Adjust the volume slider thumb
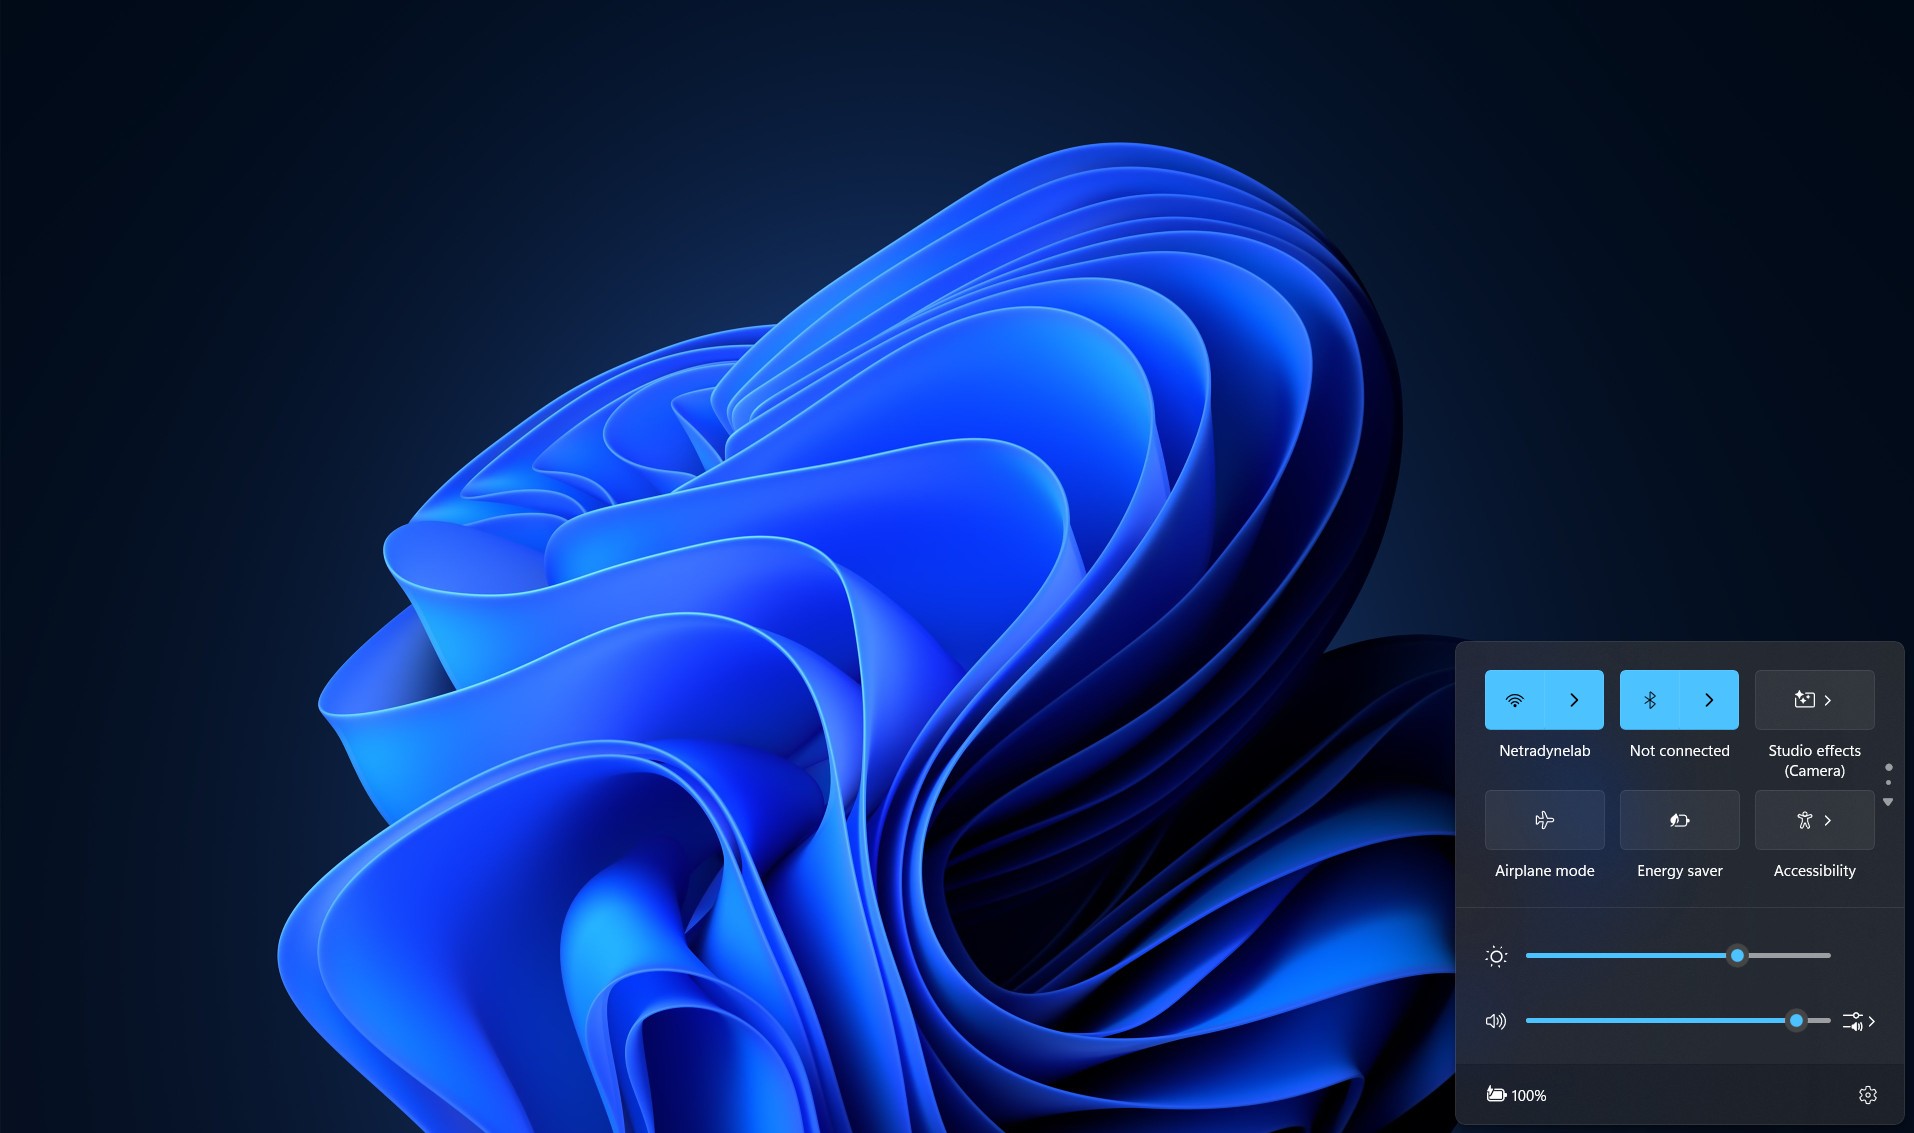Viewport: 1914px width, 1133px height. (x=1796, y=1021)
